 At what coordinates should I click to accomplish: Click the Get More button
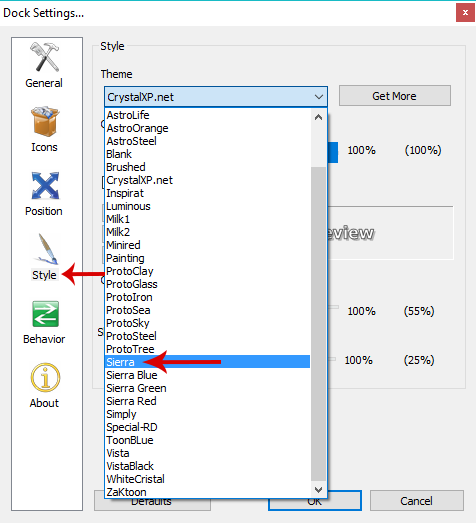point(395,96)
